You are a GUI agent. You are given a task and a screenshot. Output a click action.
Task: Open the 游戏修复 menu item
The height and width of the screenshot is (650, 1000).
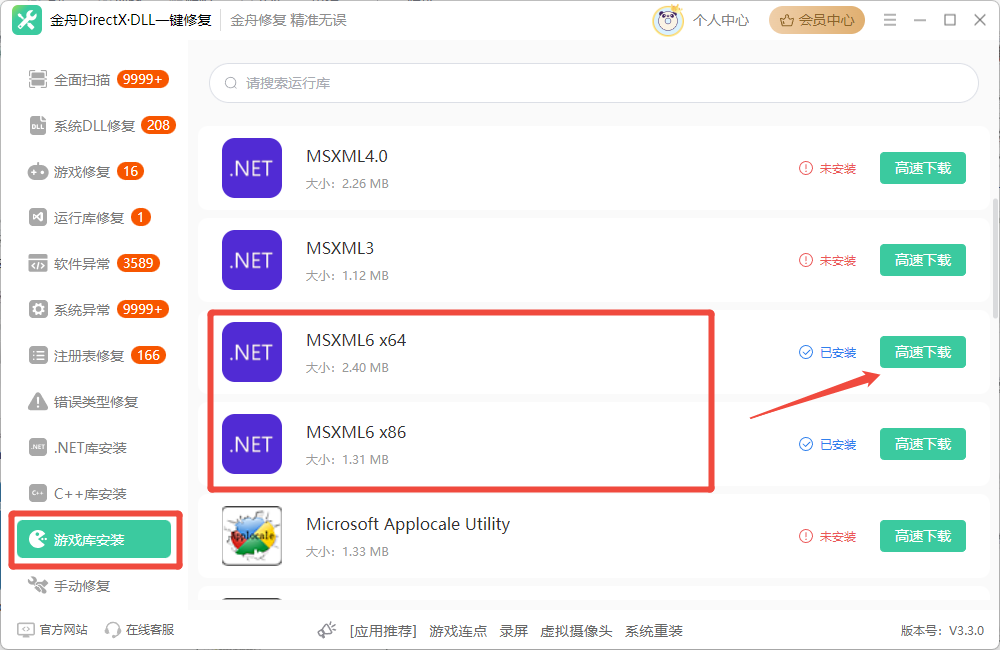click(96, 171)
